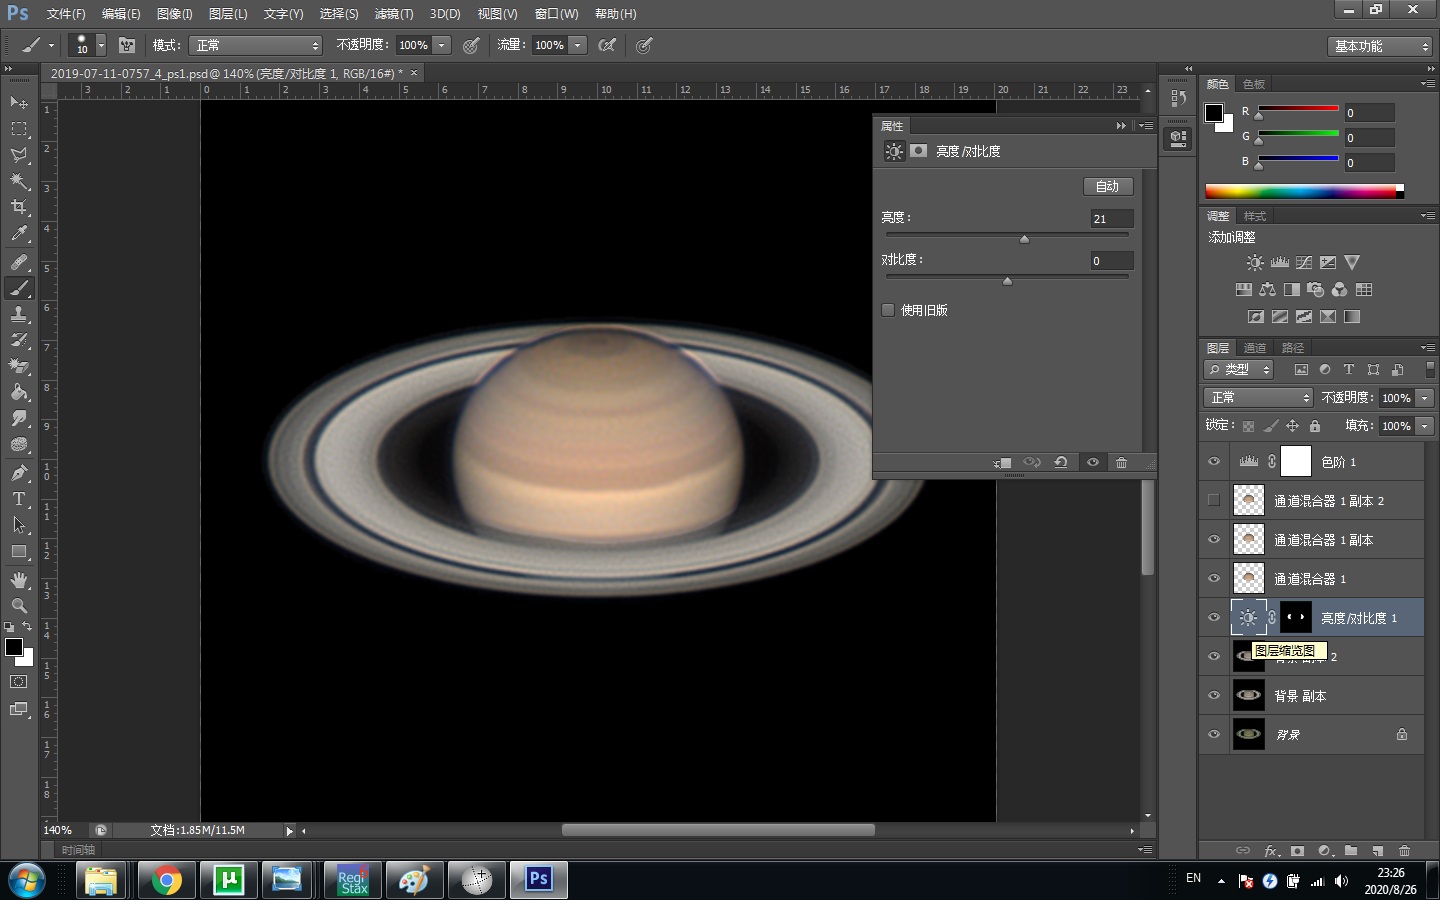Expand the 不透明度 dropdown in options bar

(441, 45)
